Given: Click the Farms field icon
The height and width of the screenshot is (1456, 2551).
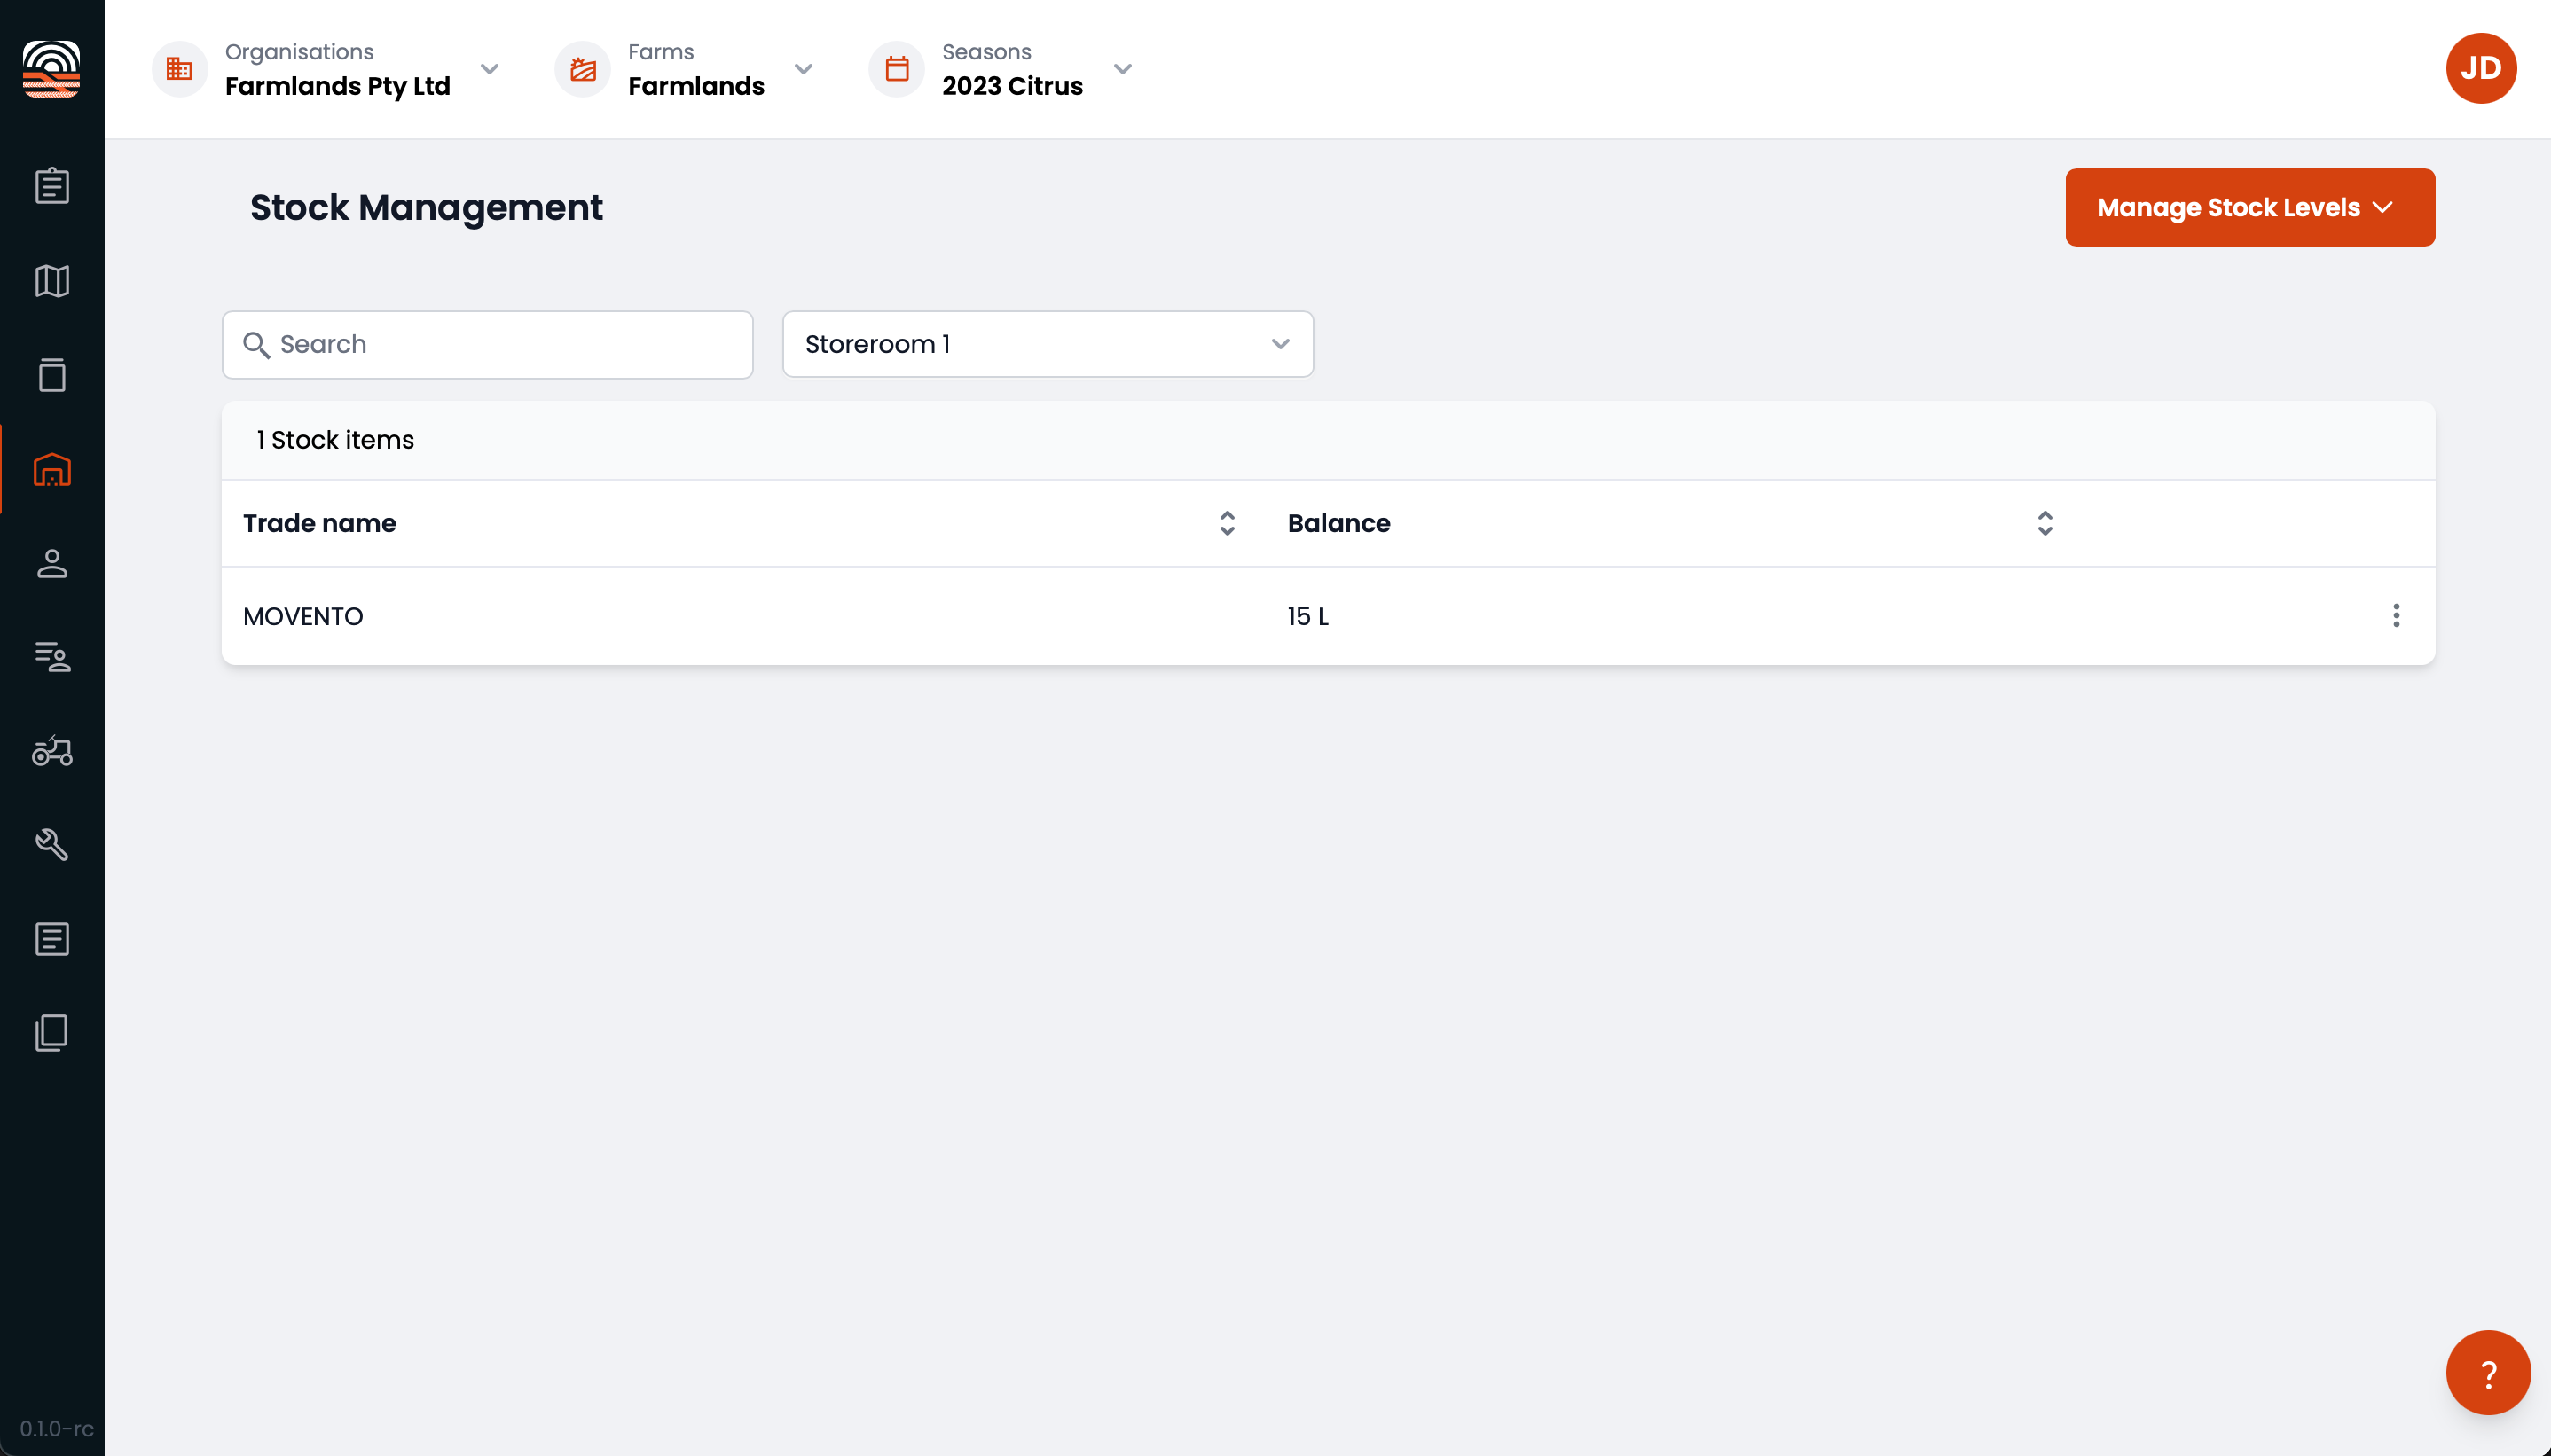Looking at the screenshot, I should 583,69.
